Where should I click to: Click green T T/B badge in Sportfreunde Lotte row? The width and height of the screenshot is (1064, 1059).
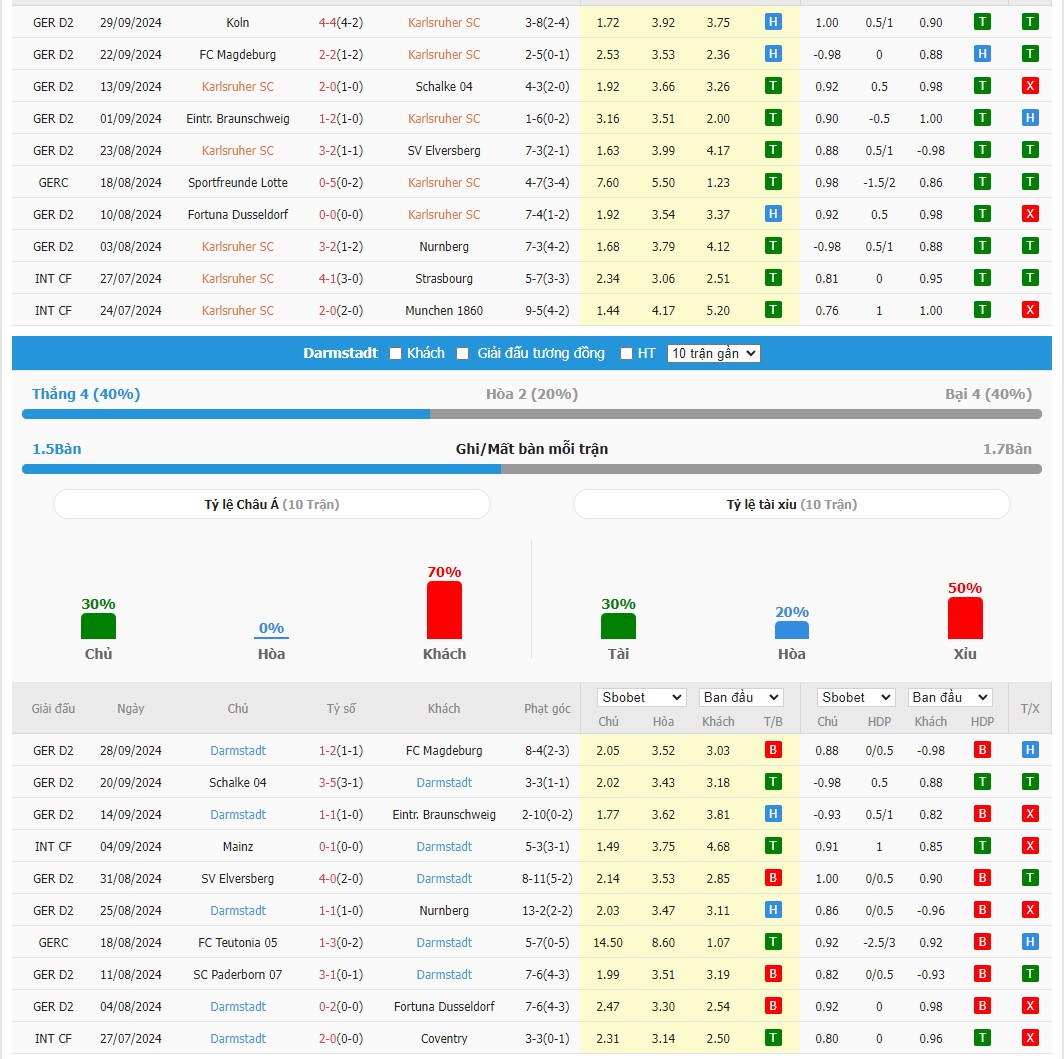pos(773,181)
